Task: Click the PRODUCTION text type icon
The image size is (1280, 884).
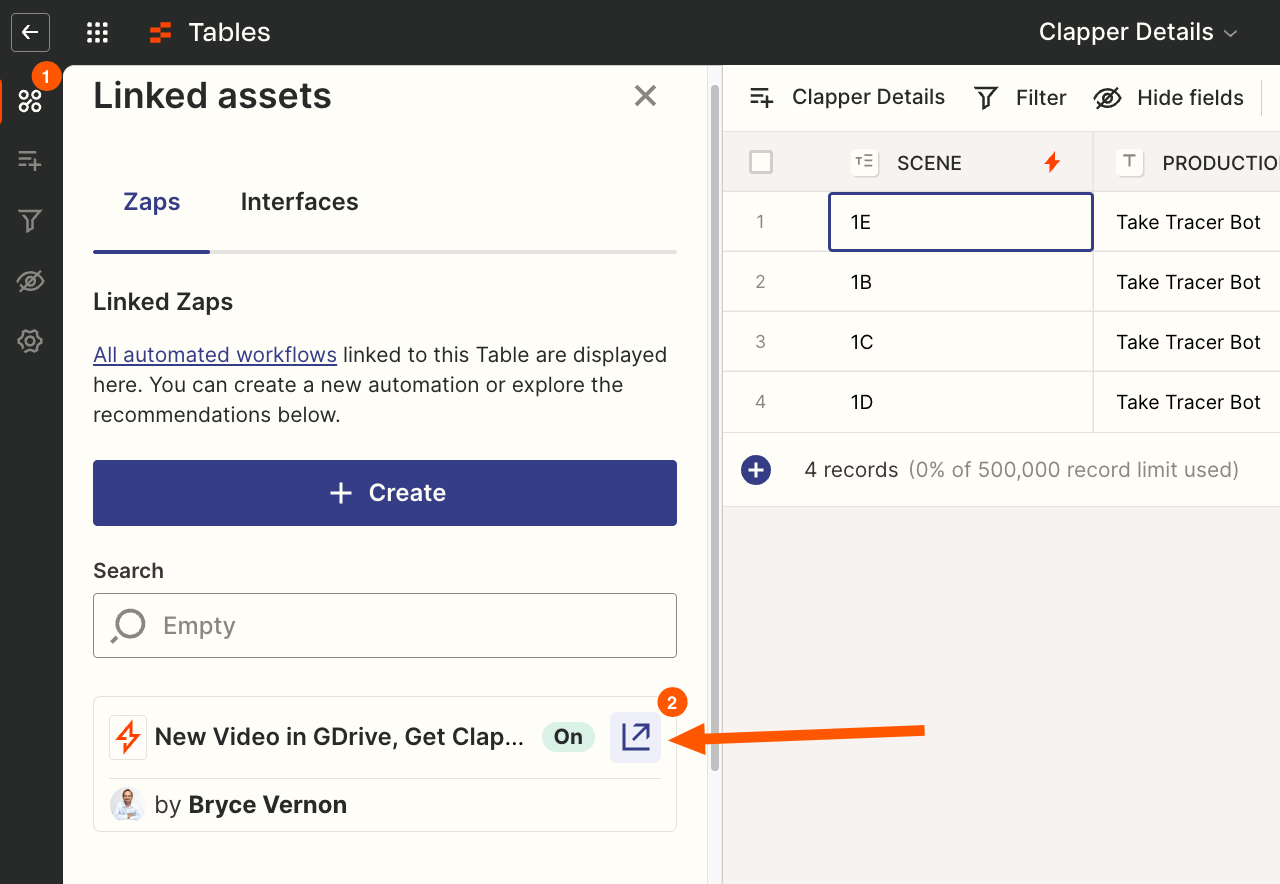Action: coord(1130,162)
